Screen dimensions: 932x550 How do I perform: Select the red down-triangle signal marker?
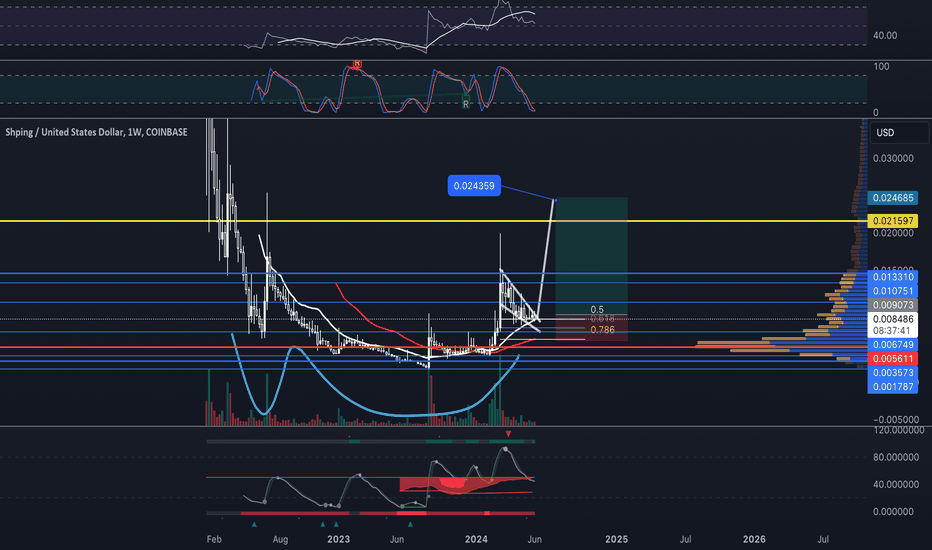pos(508,434)
